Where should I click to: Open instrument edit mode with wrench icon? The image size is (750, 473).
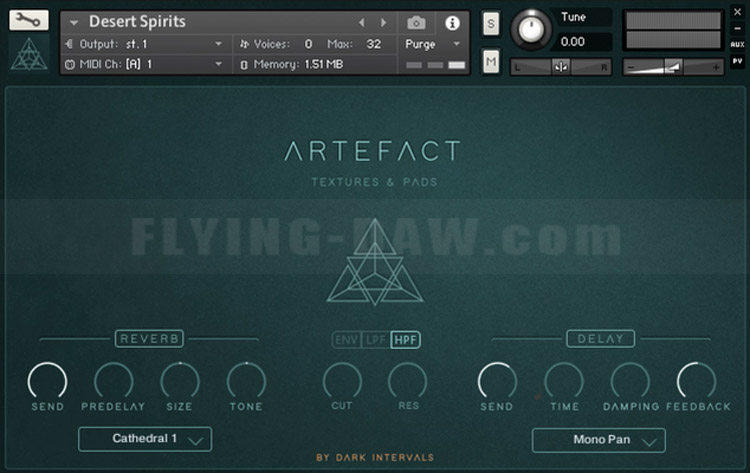pos(29,20)
